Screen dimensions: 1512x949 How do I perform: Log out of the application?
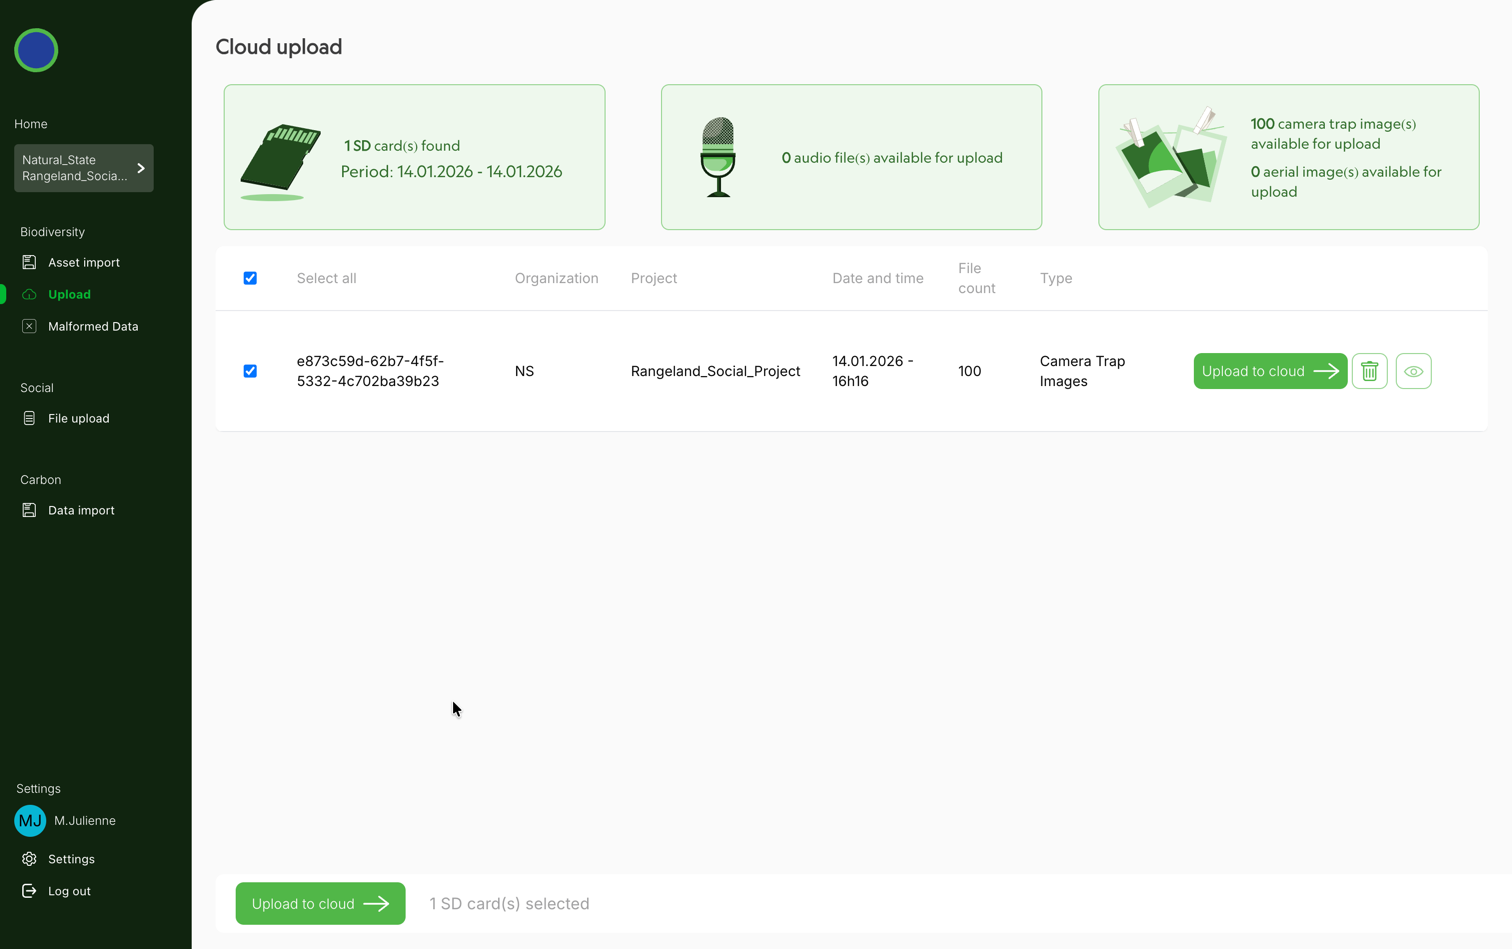[x=69, y=891]
